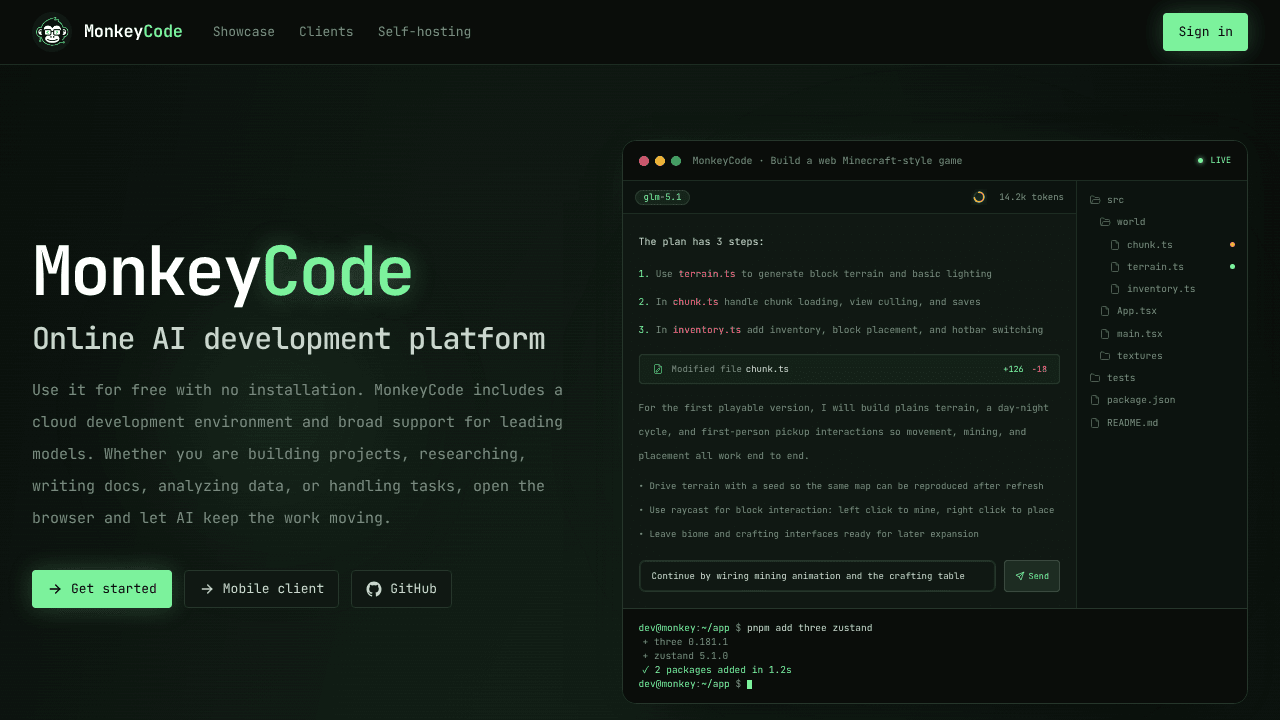
Task: Click the tests folder icon
Action: point(1095,378)
